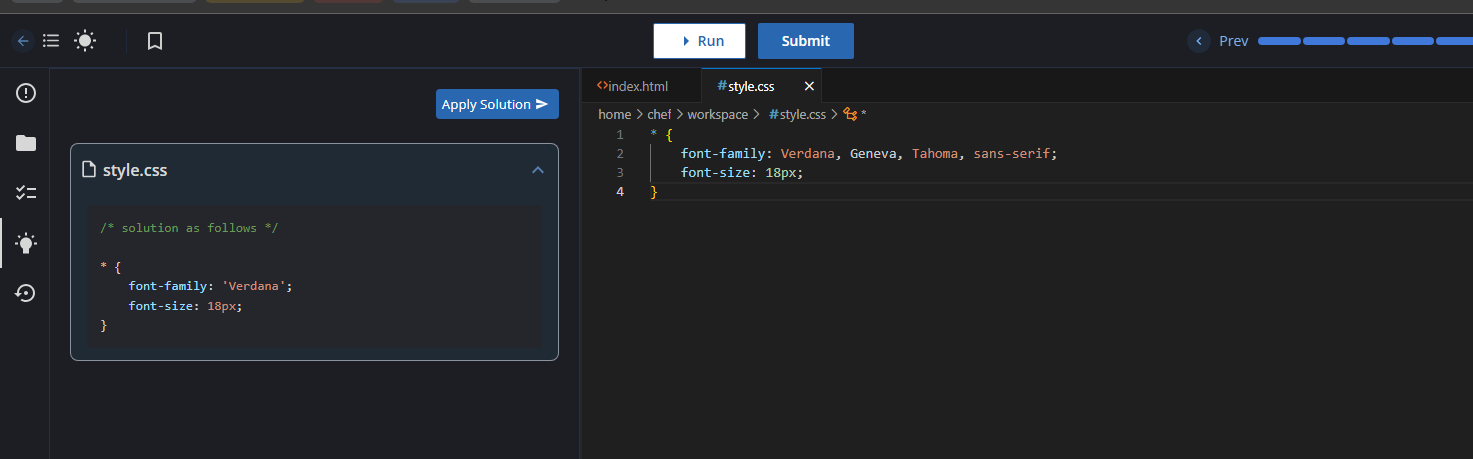Submit the solution

coord(806,41)
